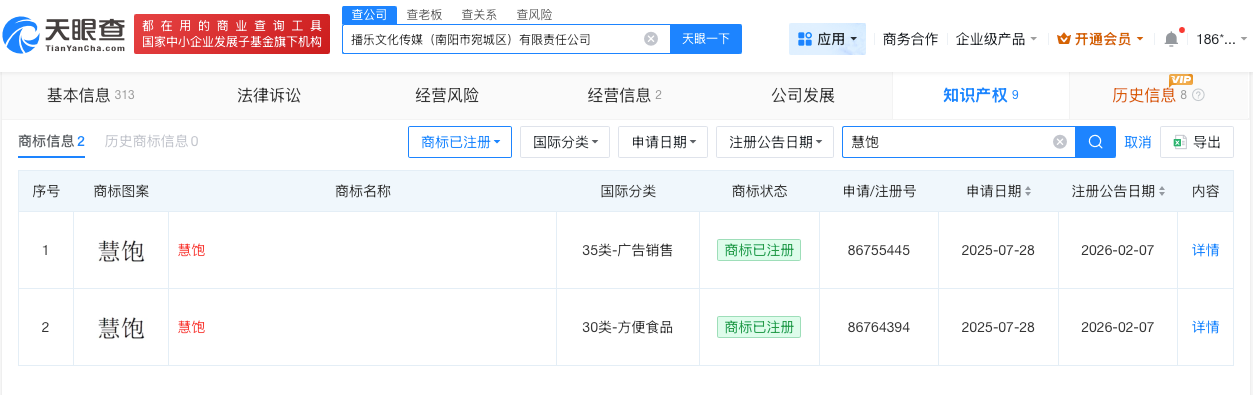This screenshot has width=1253, height=395.
Task: Click the help icon beside 历史信息
Action: (1199, 95)
